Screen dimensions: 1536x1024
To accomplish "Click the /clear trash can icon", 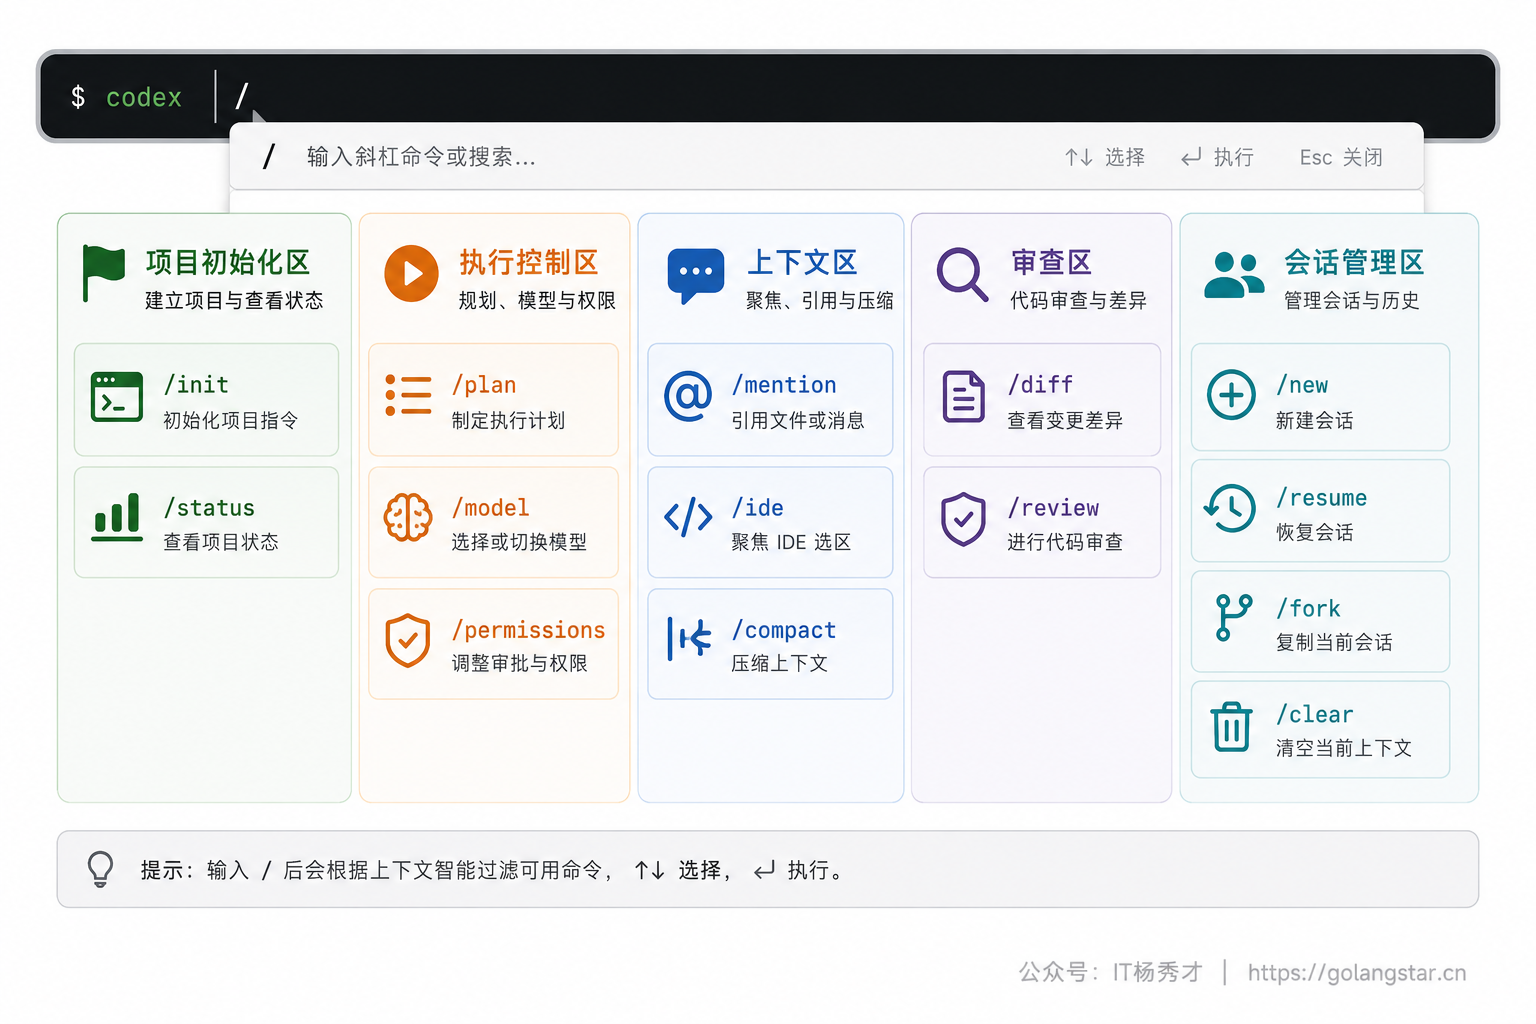I will click(x=1232, y=726).
